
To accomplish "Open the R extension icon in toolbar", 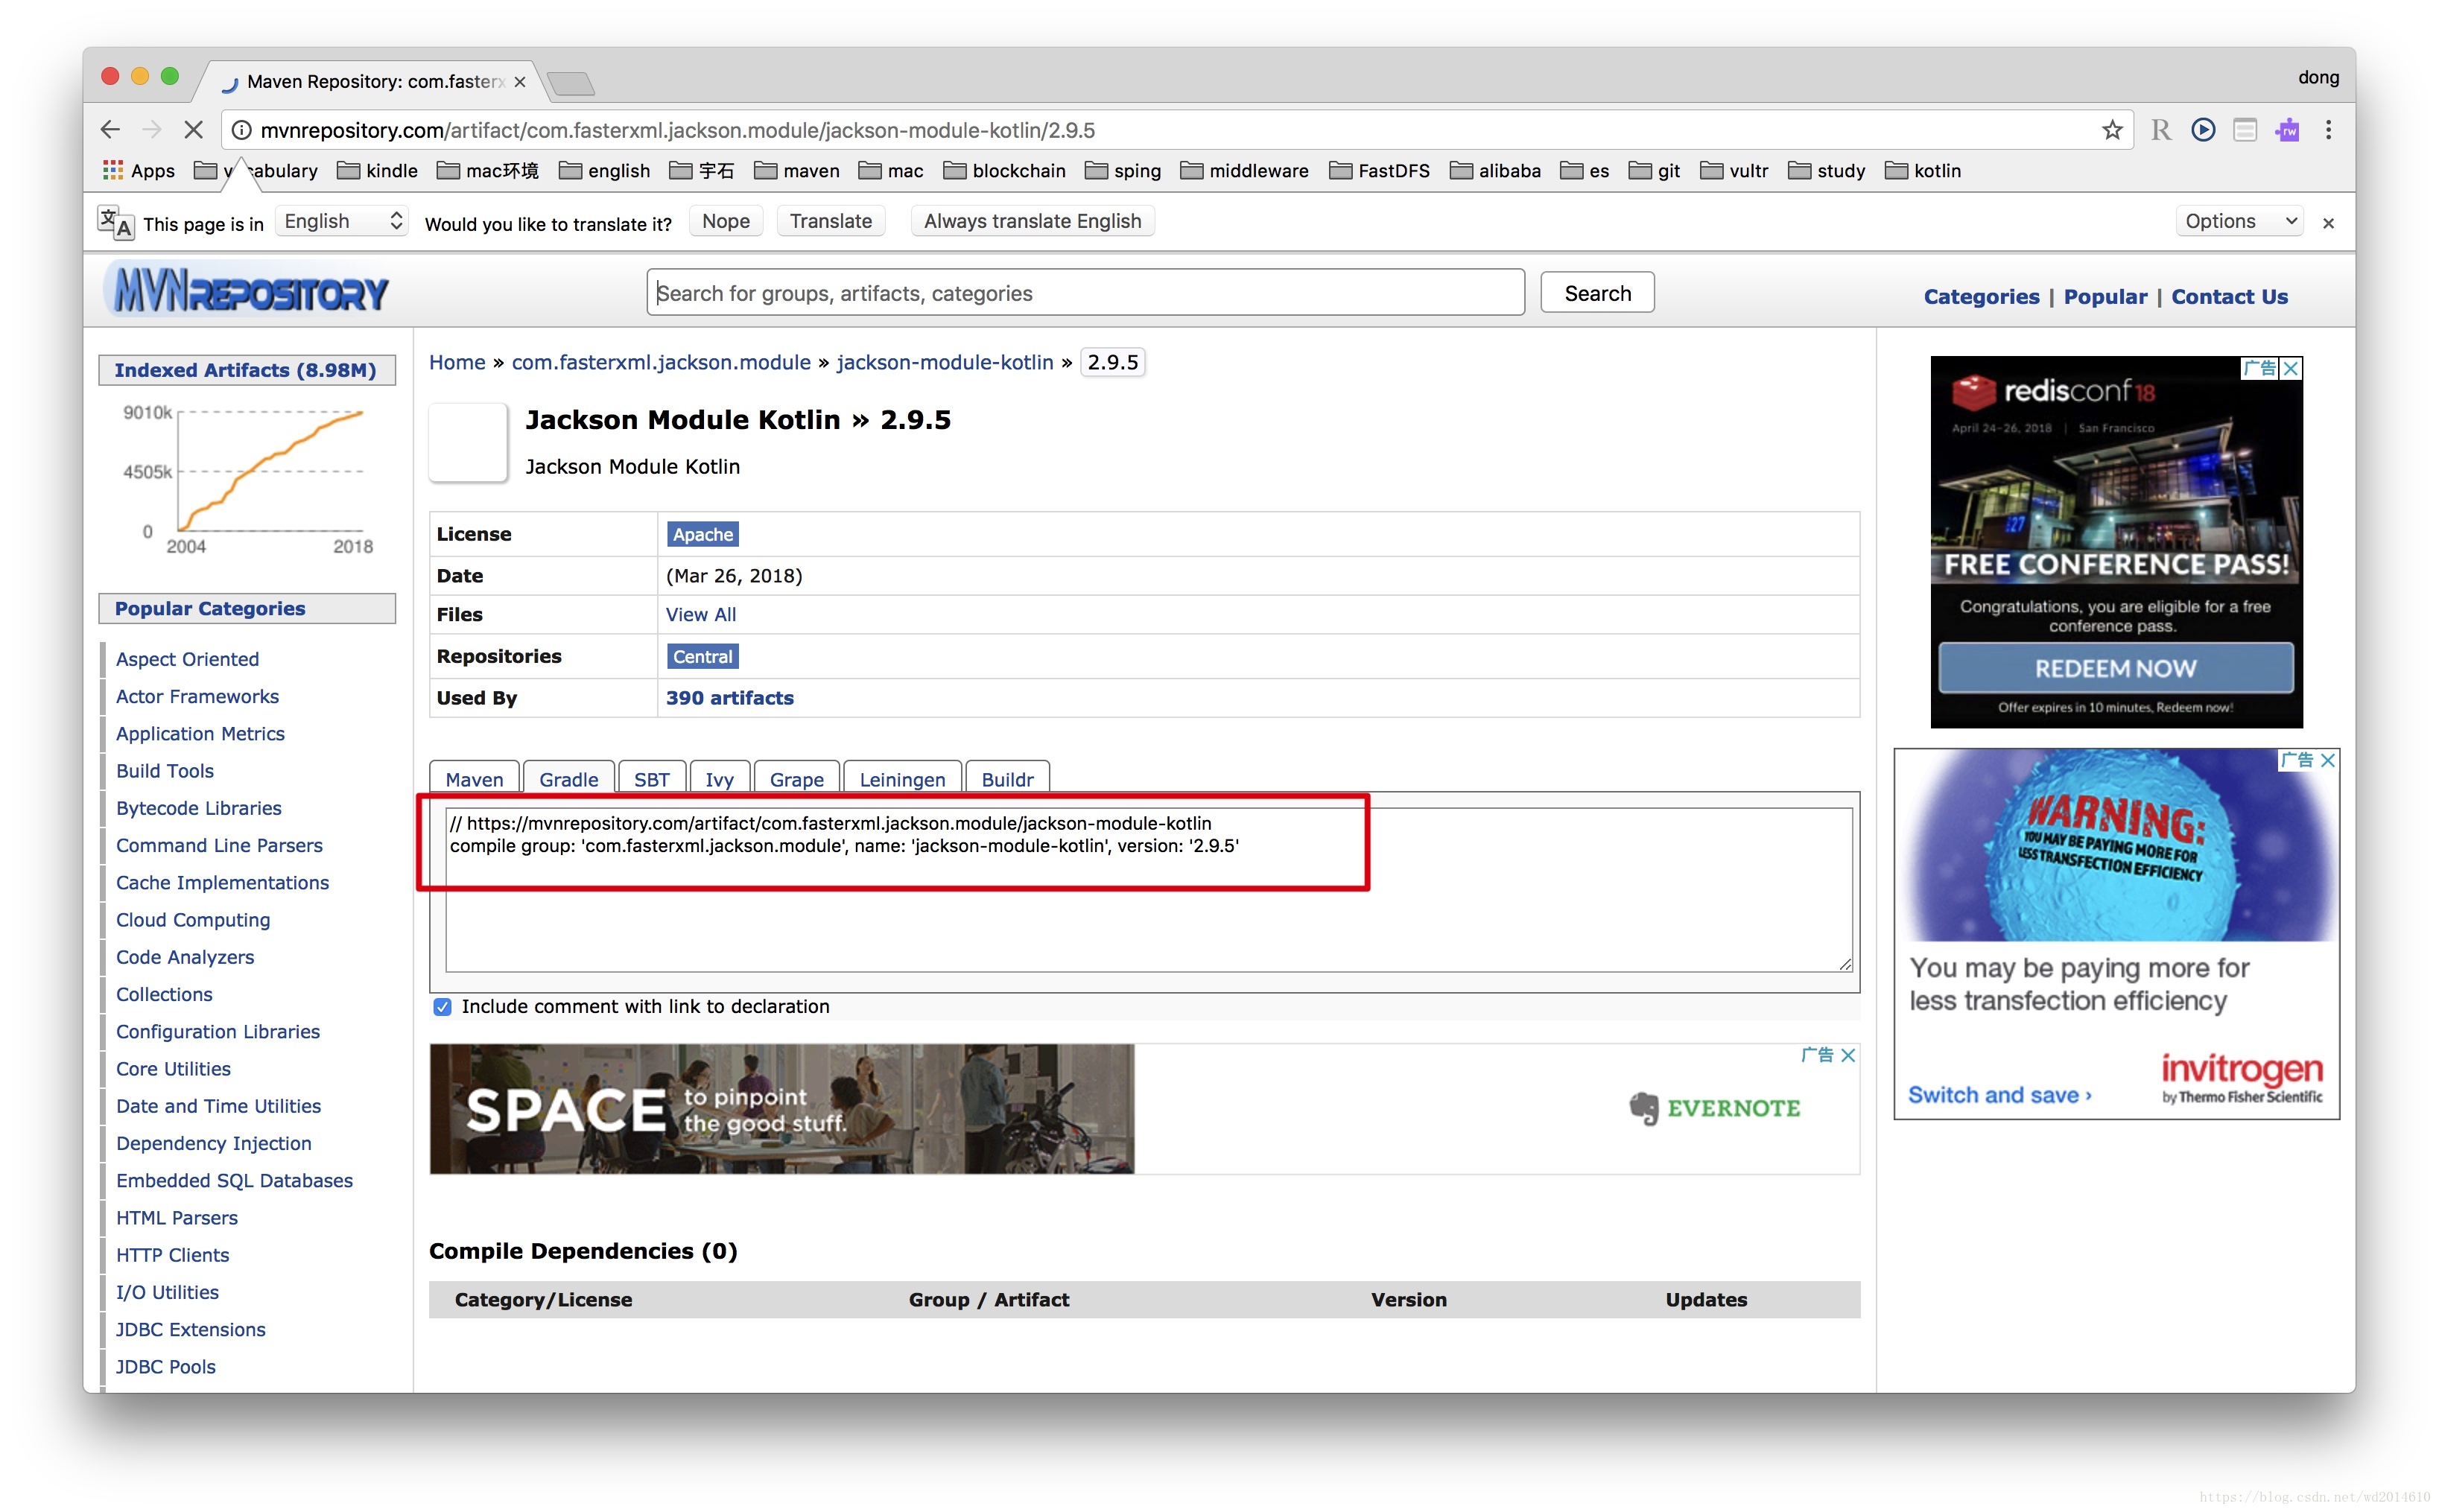I will click(x=2160, y=130).
